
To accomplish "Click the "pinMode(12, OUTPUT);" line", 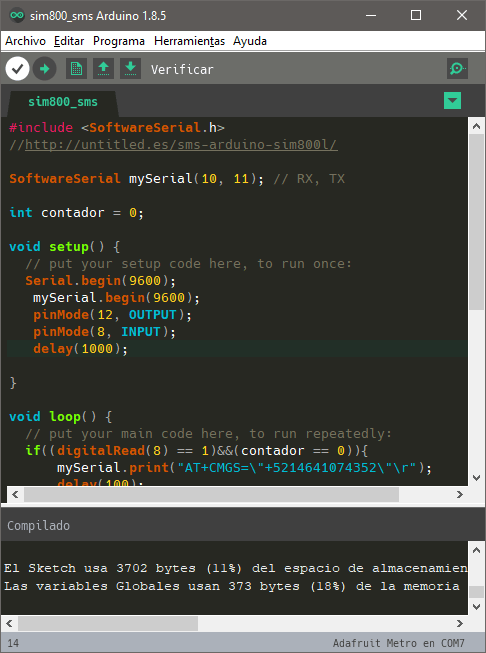I will click(112, 315).
